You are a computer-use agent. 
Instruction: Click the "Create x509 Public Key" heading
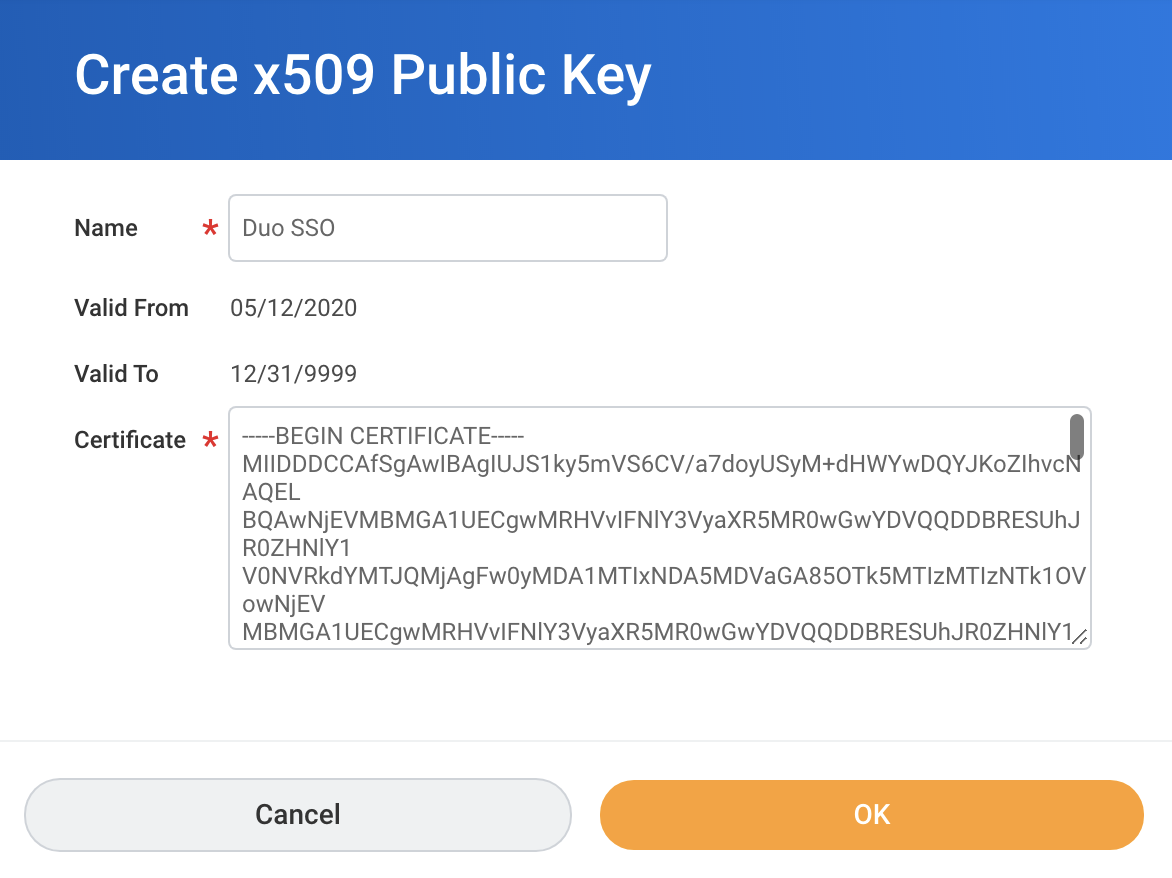tap(363, 76)
